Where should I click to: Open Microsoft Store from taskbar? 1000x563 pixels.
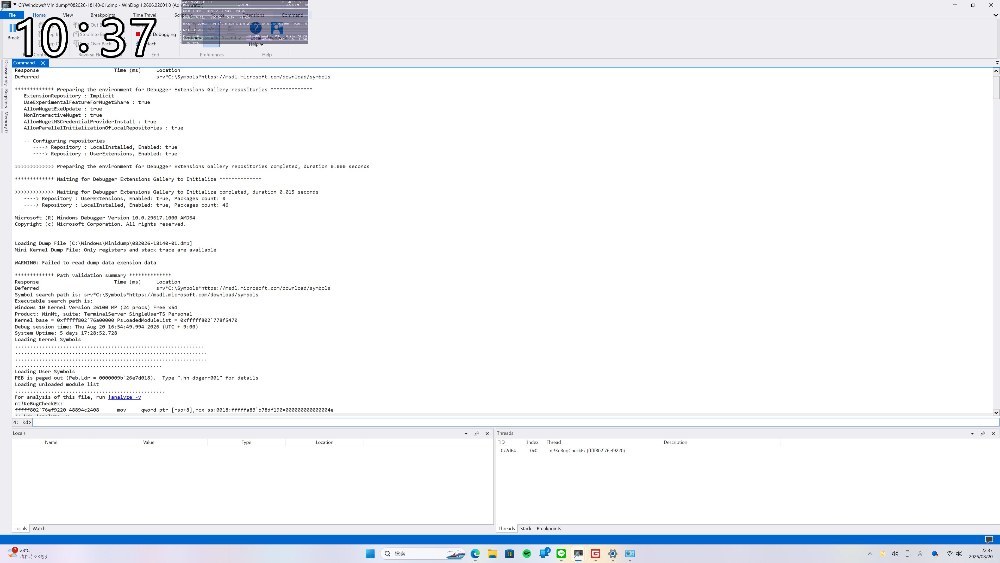pos(510,553)
